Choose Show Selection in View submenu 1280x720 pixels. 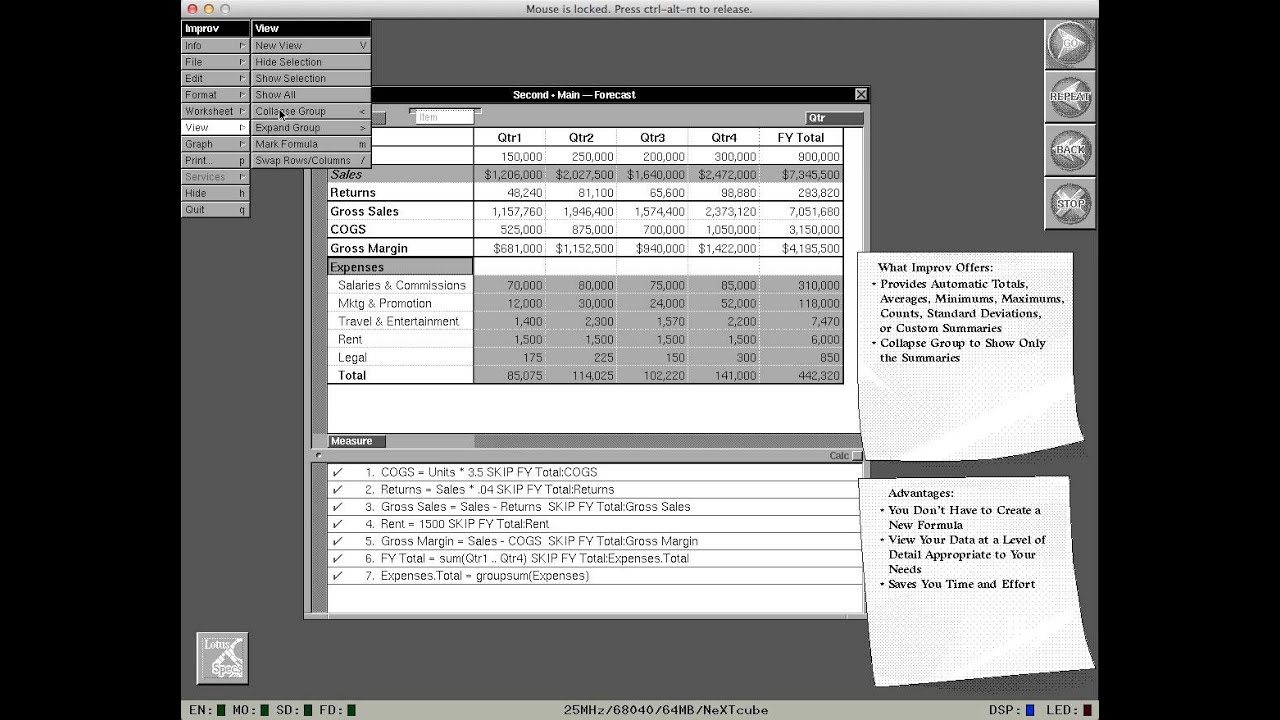311,78
